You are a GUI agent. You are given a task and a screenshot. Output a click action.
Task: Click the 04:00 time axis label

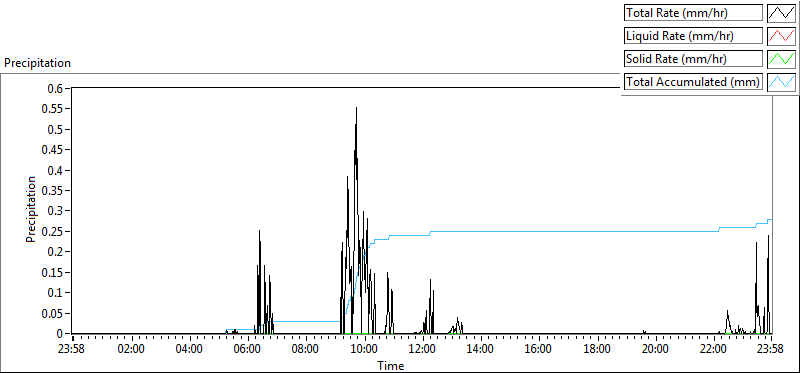click(x=190, y=350)
